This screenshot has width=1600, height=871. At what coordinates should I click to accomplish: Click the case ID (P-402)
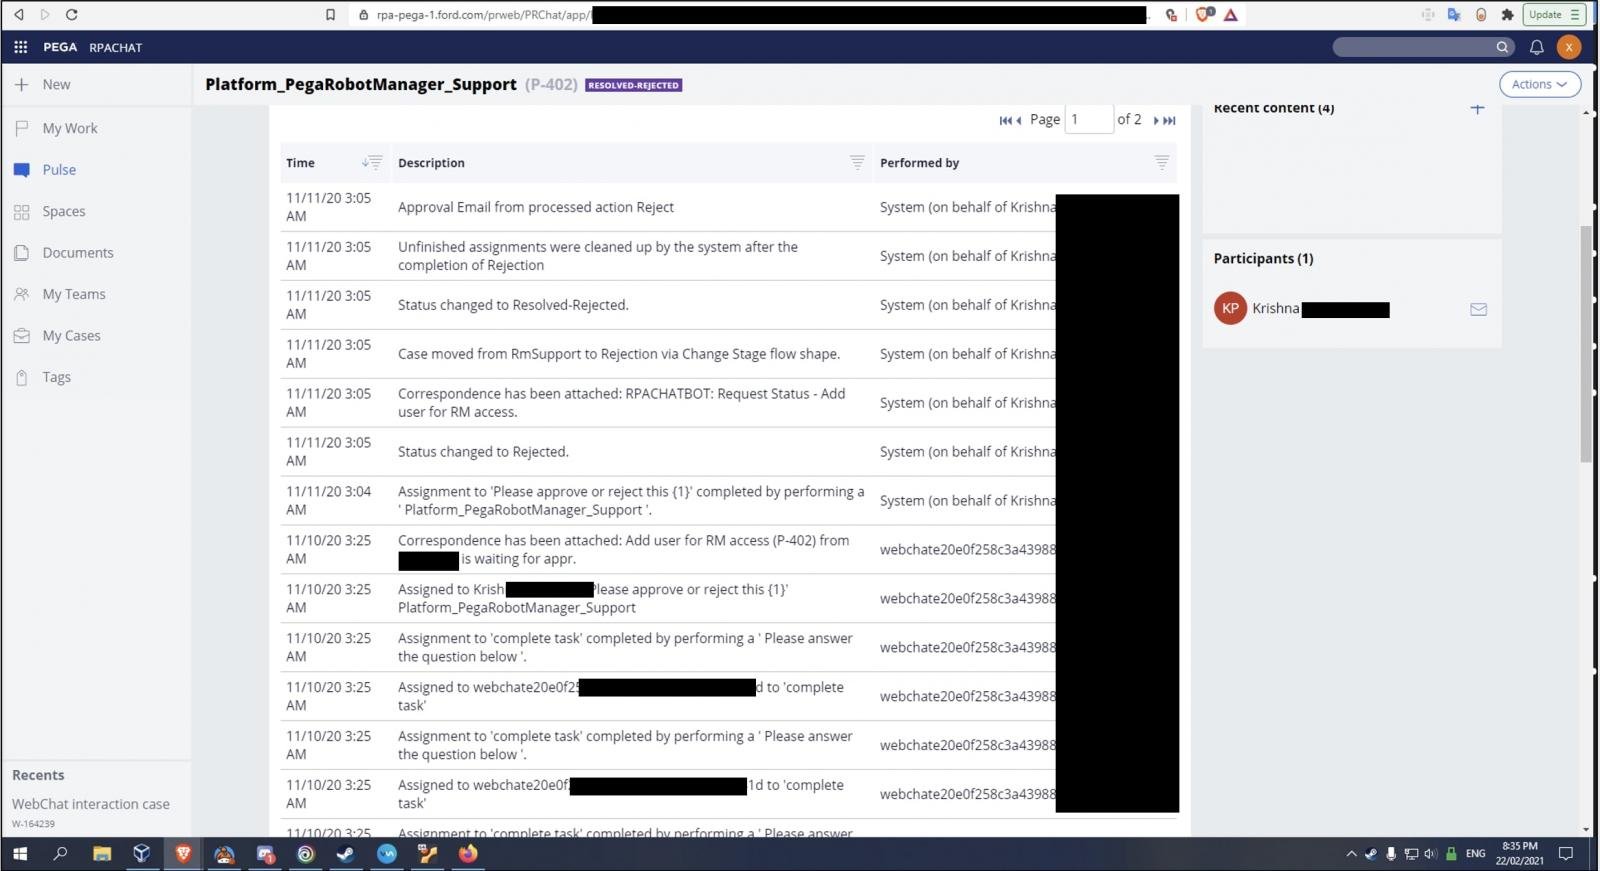pyautogui.click(x=551, y=84)
